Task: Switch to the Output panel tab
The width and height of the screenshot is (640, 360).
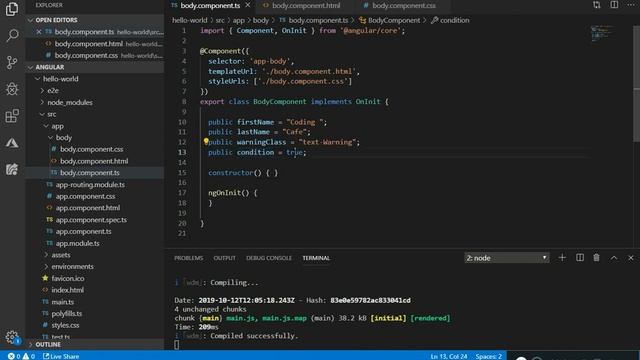Action: [x=224, y=258]
